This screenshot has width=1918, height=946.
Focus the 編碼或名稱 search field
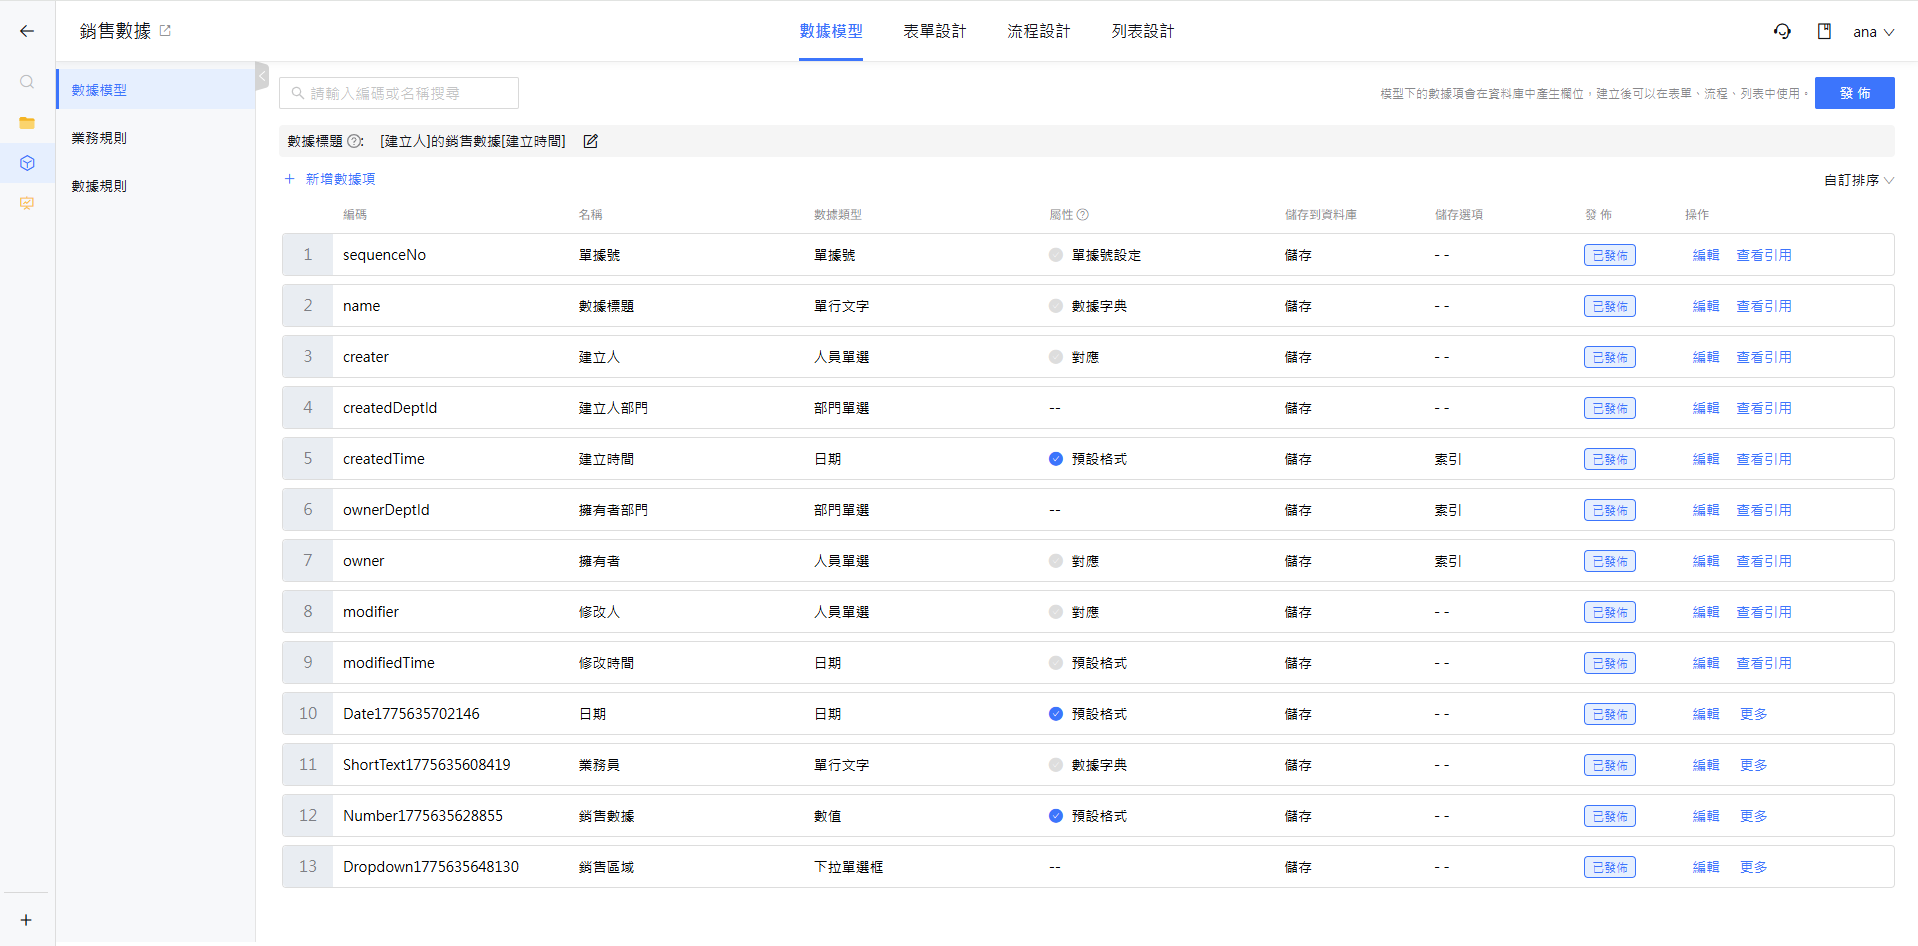(x=399, y=93)
